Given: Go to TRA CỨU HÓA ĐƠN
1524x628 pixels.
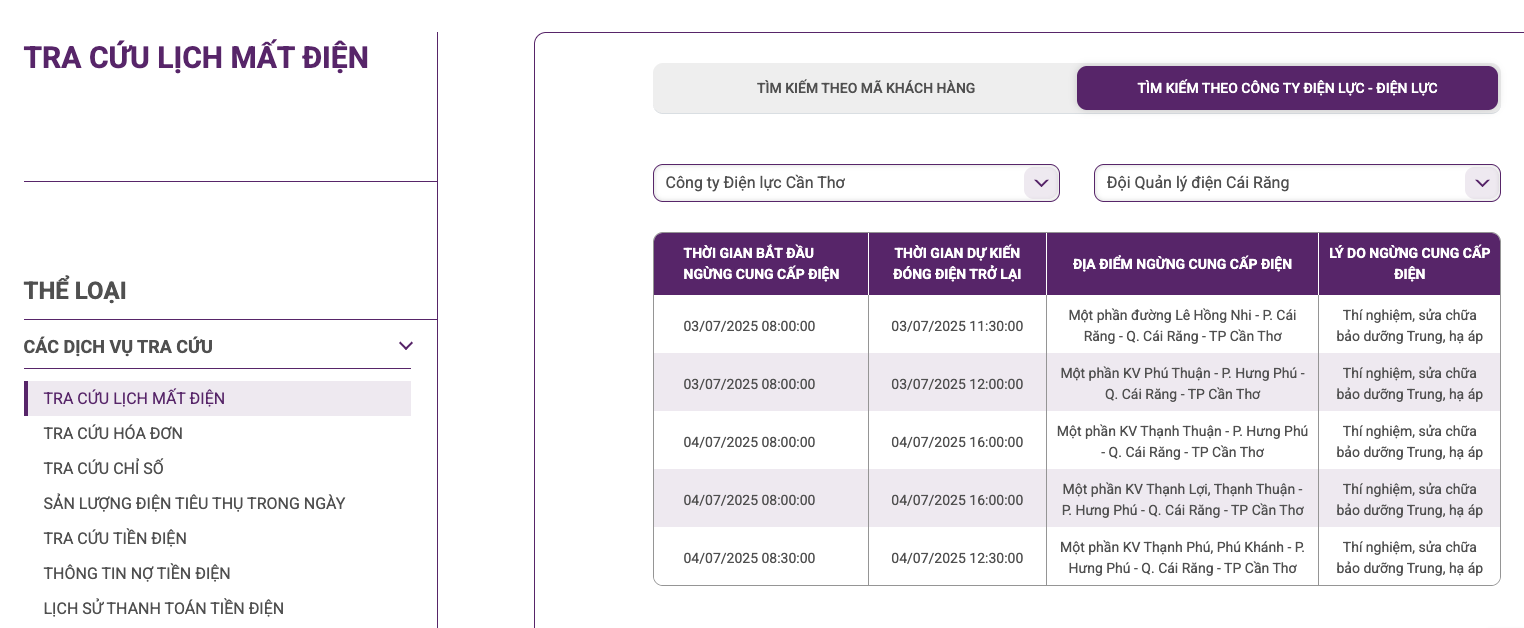Looking at the screenshot, I should (x=113, y=433).
